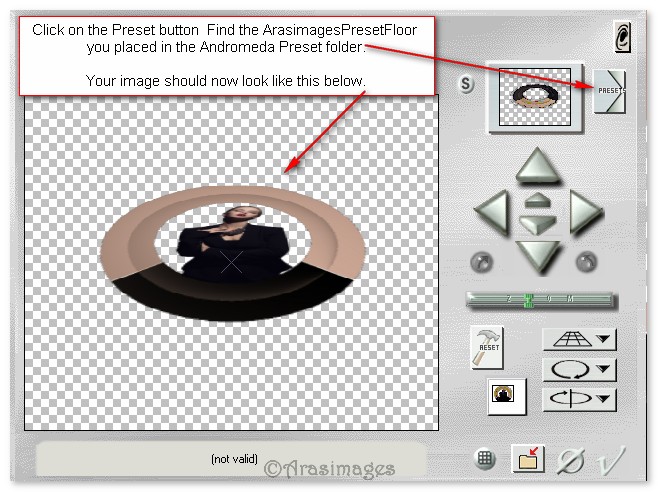The image size is (658, 492).
Task: Click the small inner up arrow
Action: coord(537,201)
